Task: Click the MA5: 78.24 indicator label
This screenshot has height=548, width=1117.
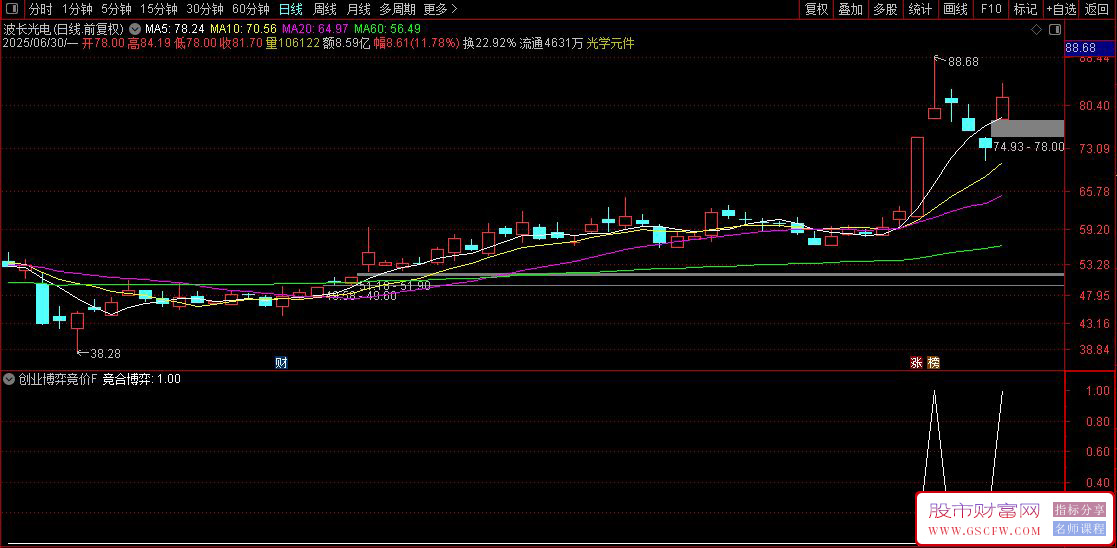Action: 175,29
